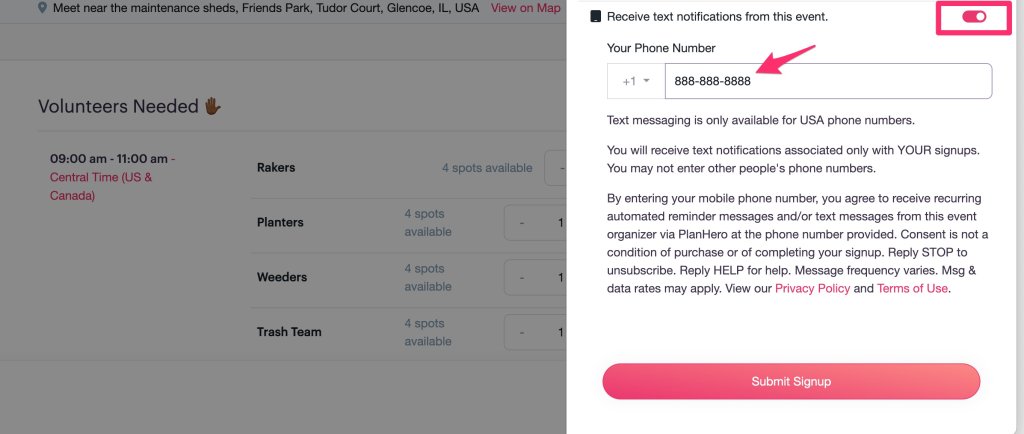1024x434 pixels.
Task: Click the Friends Park meeting address text
Action: pyautogui.click(x=266, y=8)
